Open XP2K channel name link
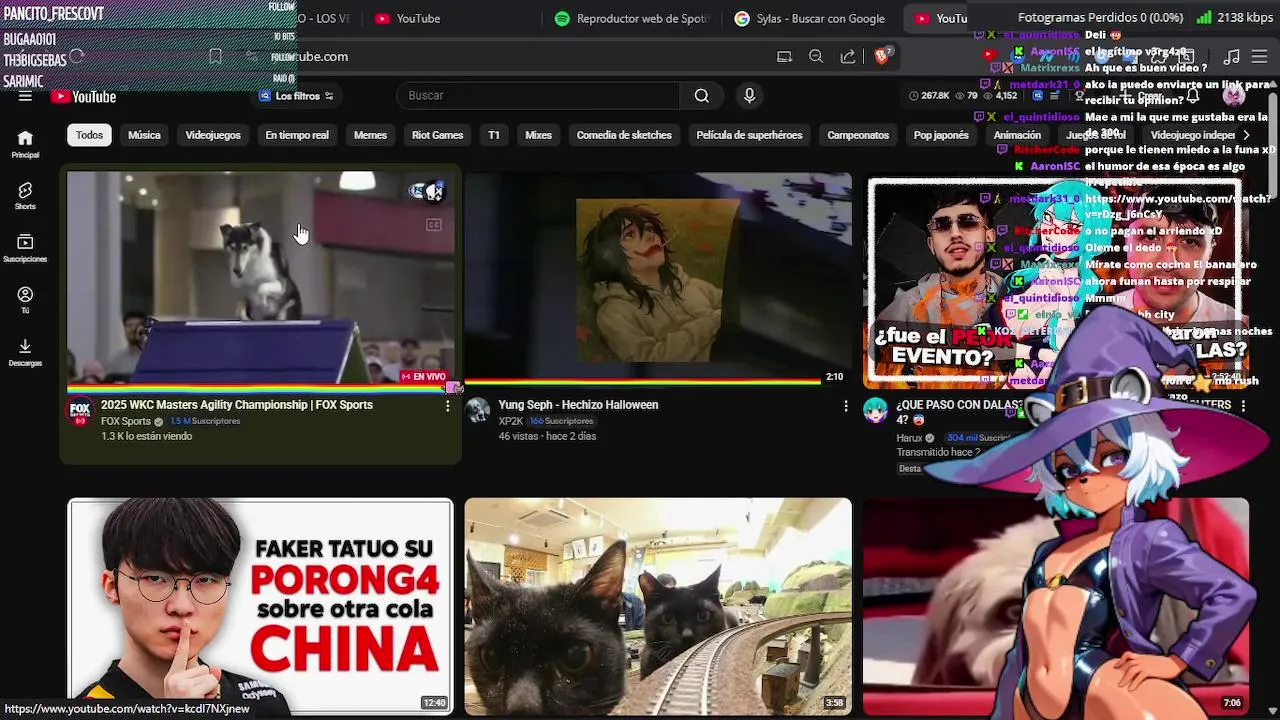Image resolution: width=1280 pixels, height=720 pixels. click(511, 422)
